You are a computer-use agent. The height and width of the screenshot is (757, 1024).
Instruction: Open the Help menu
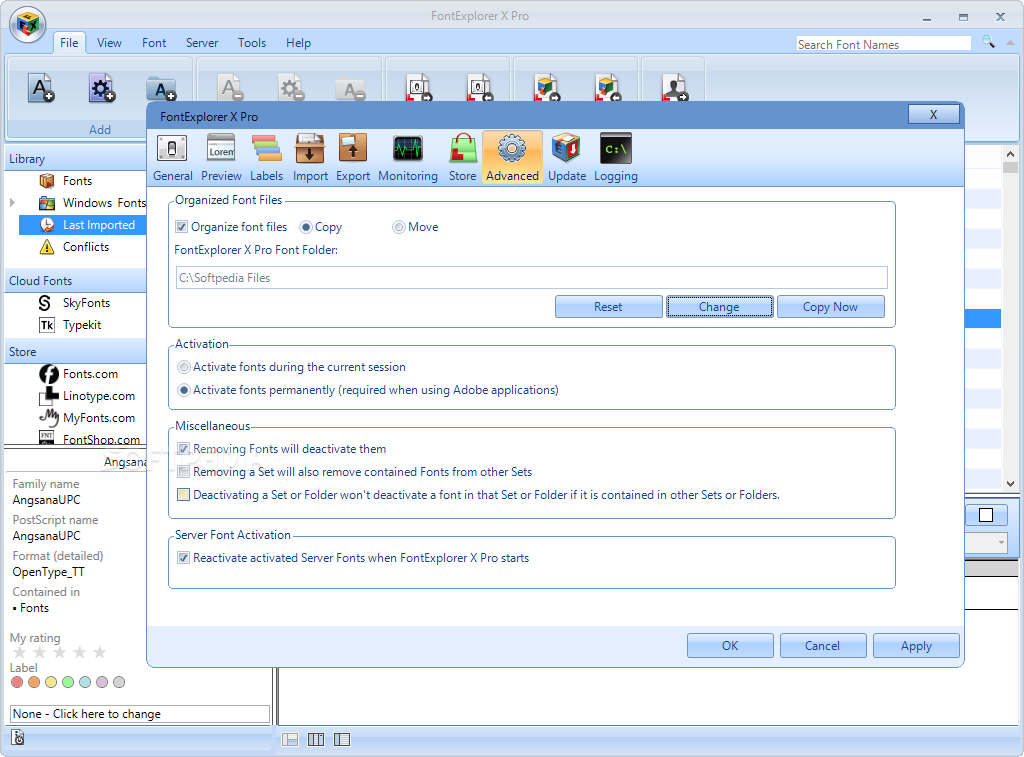pyautogui.click(x=298, y=42)
